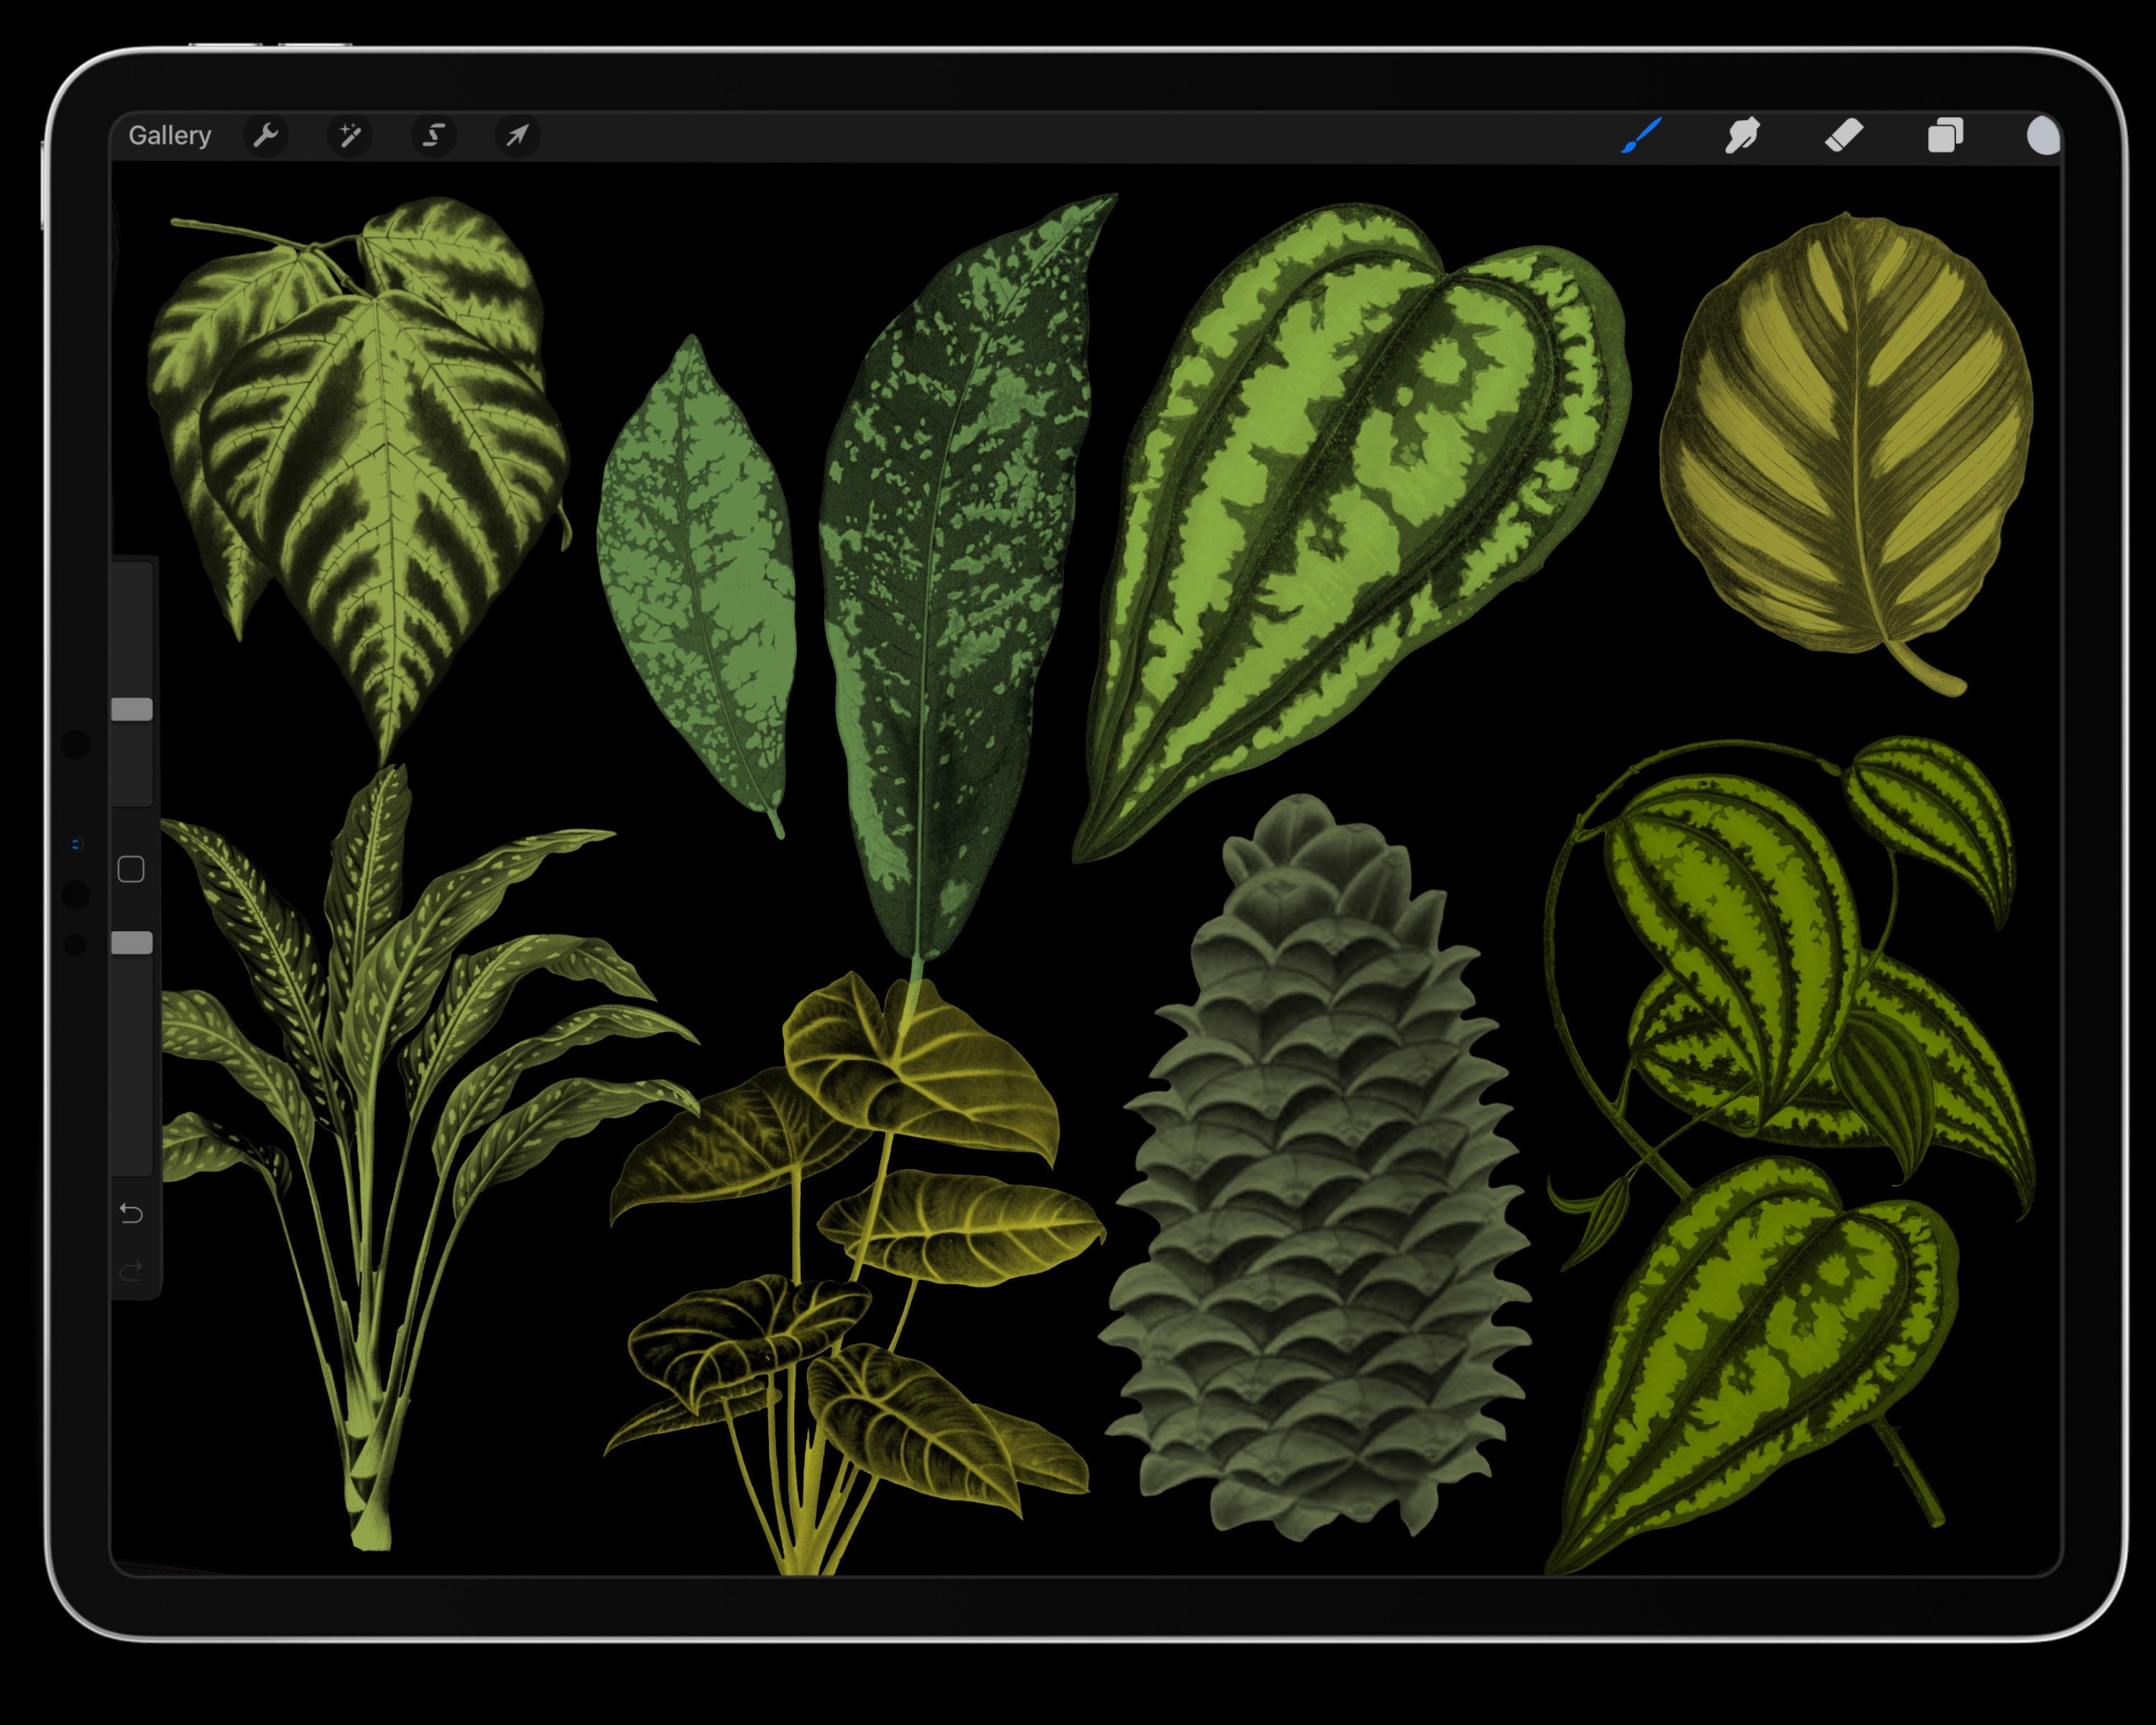This screenshot has width=2156, height=1725.
Task: Select the Smudge tool
Action: (1742, 135)
